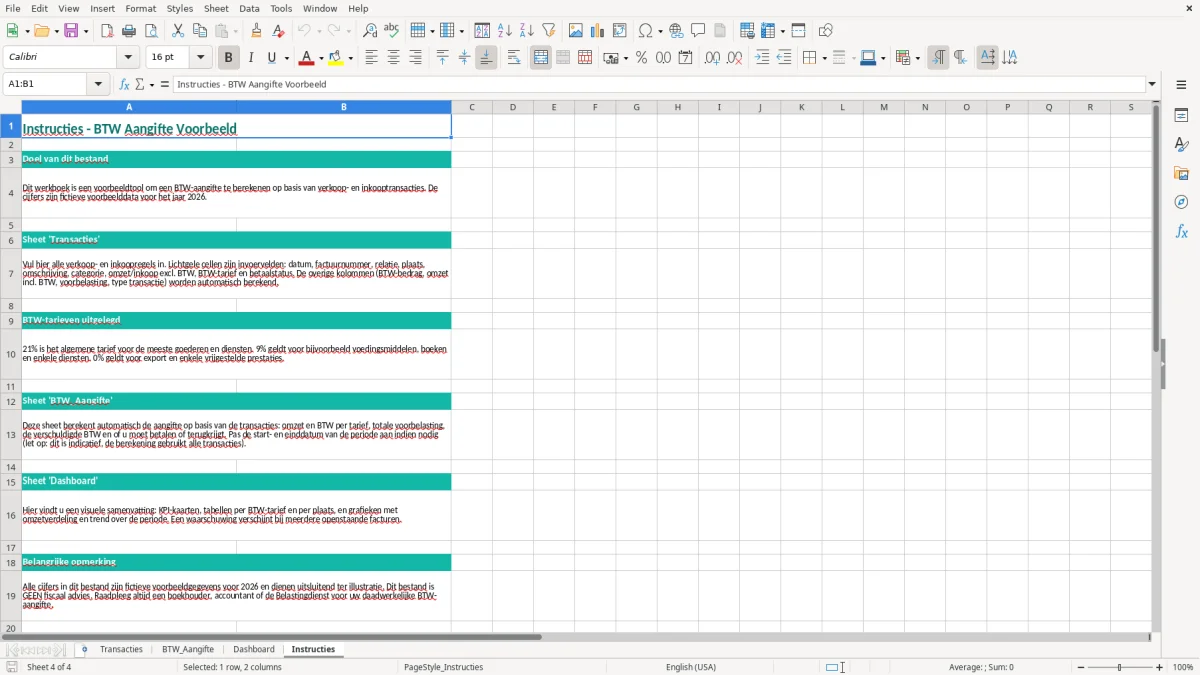Switch to the BTW_Aangifte sheet tab

[188, 649]
